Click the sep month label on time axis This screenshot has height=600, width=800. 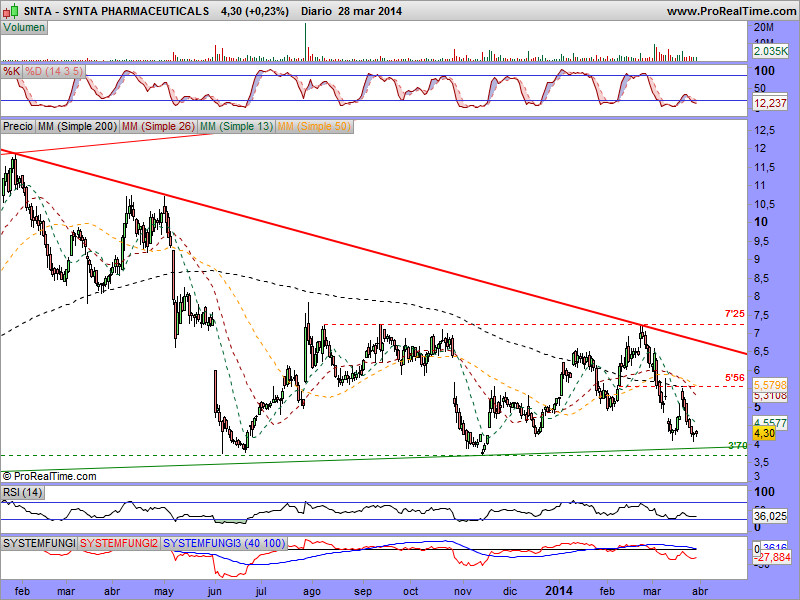pos(363,592)
